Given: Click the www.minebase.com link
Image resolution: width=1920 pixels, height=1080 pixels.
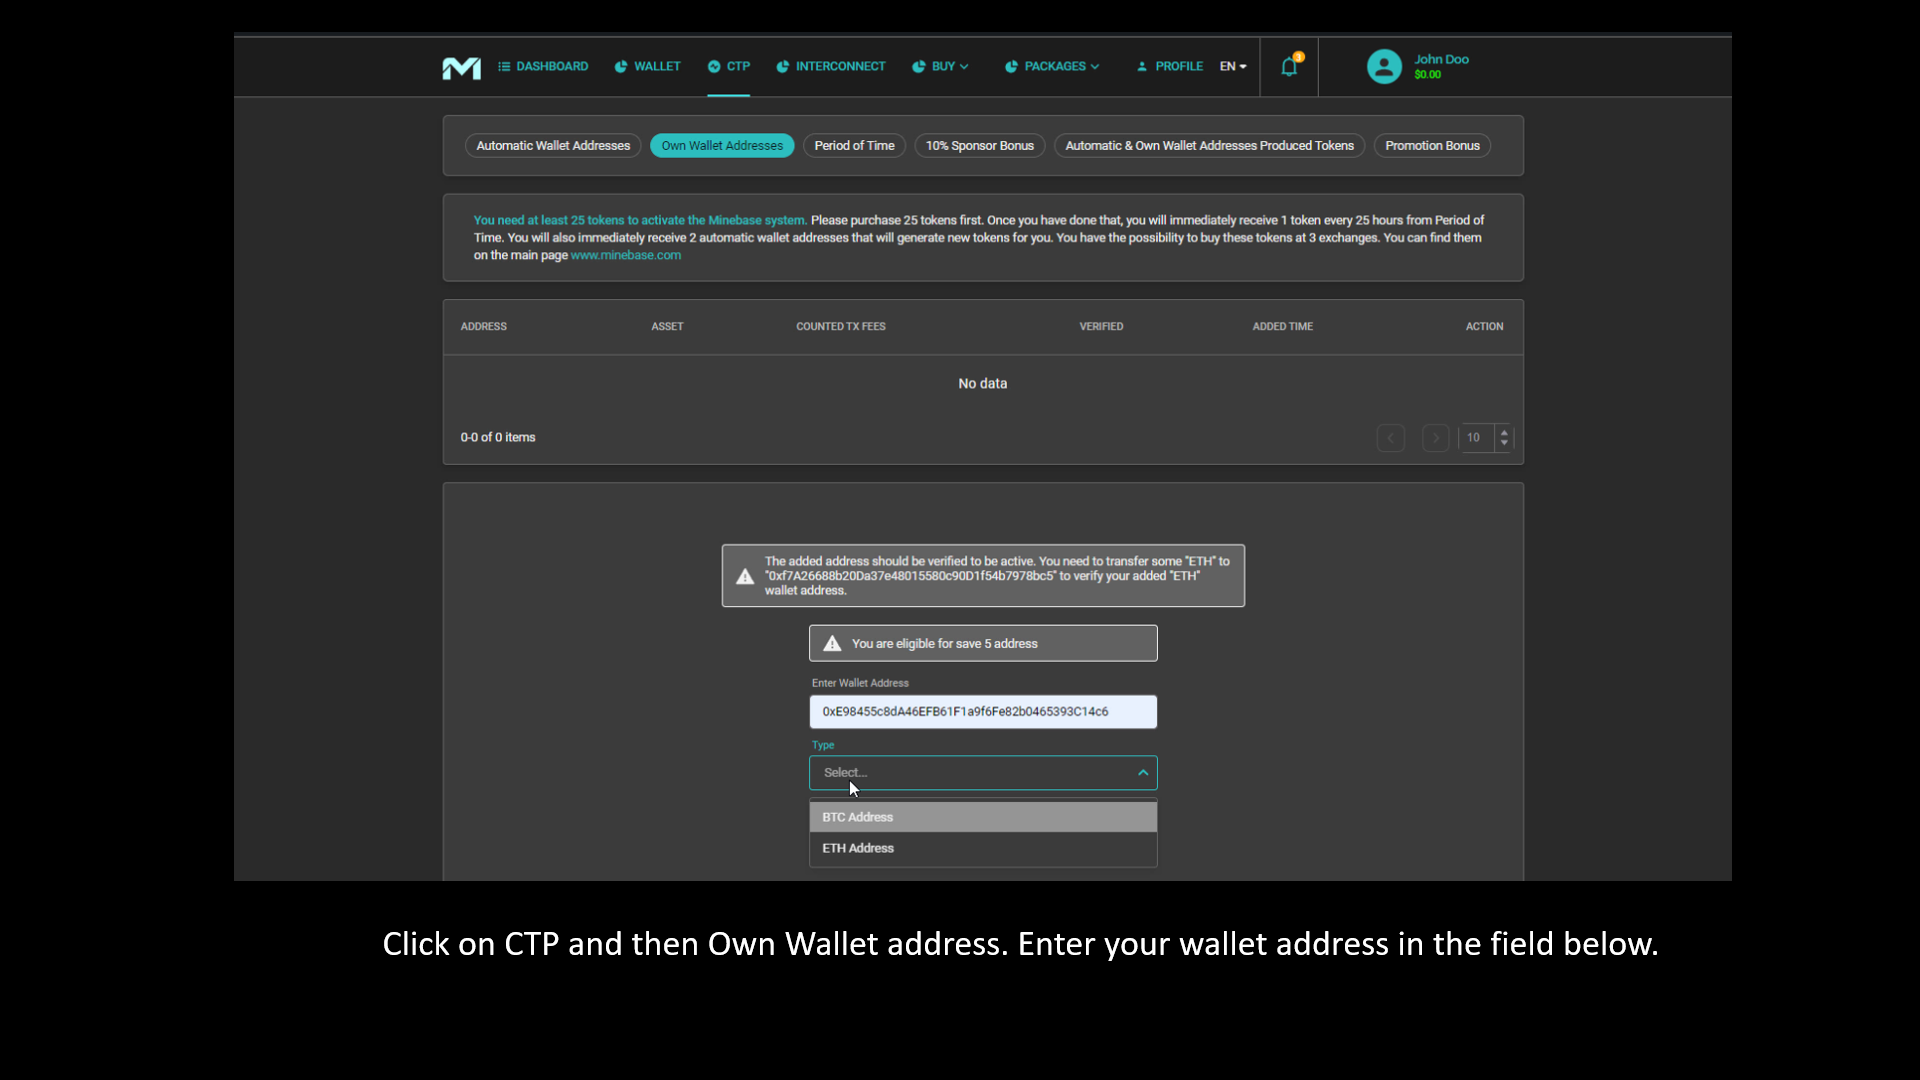Looking at the screenshot, I should [x=625, y=255].
